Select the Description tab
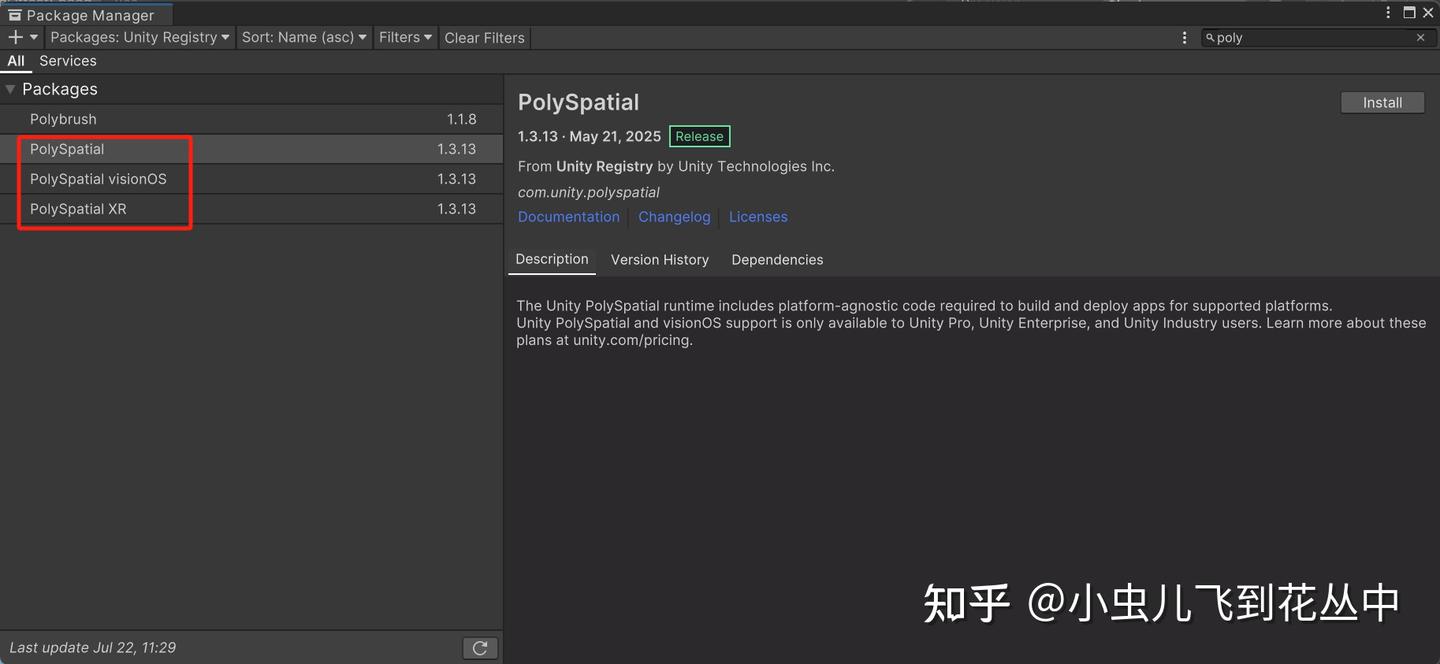This screenshot has height=664, width=1440. click(x=552, y=259)
